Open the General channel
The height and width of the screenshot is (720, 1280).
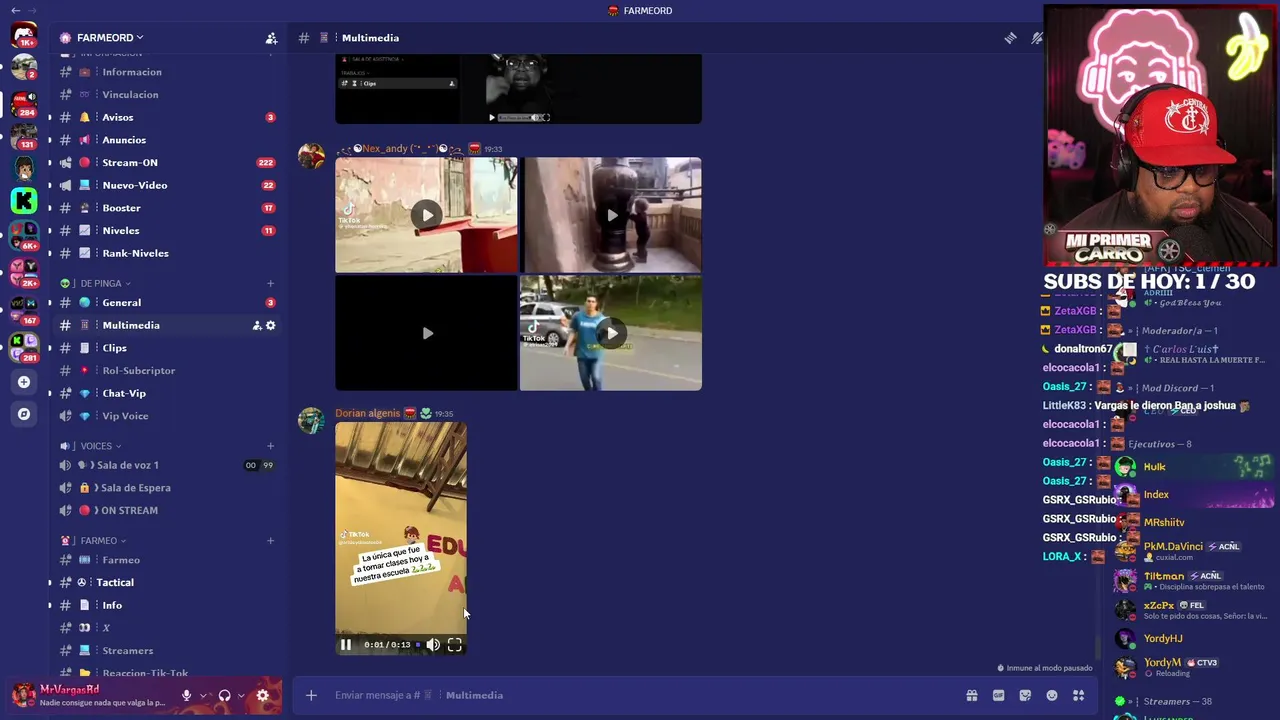167,302
